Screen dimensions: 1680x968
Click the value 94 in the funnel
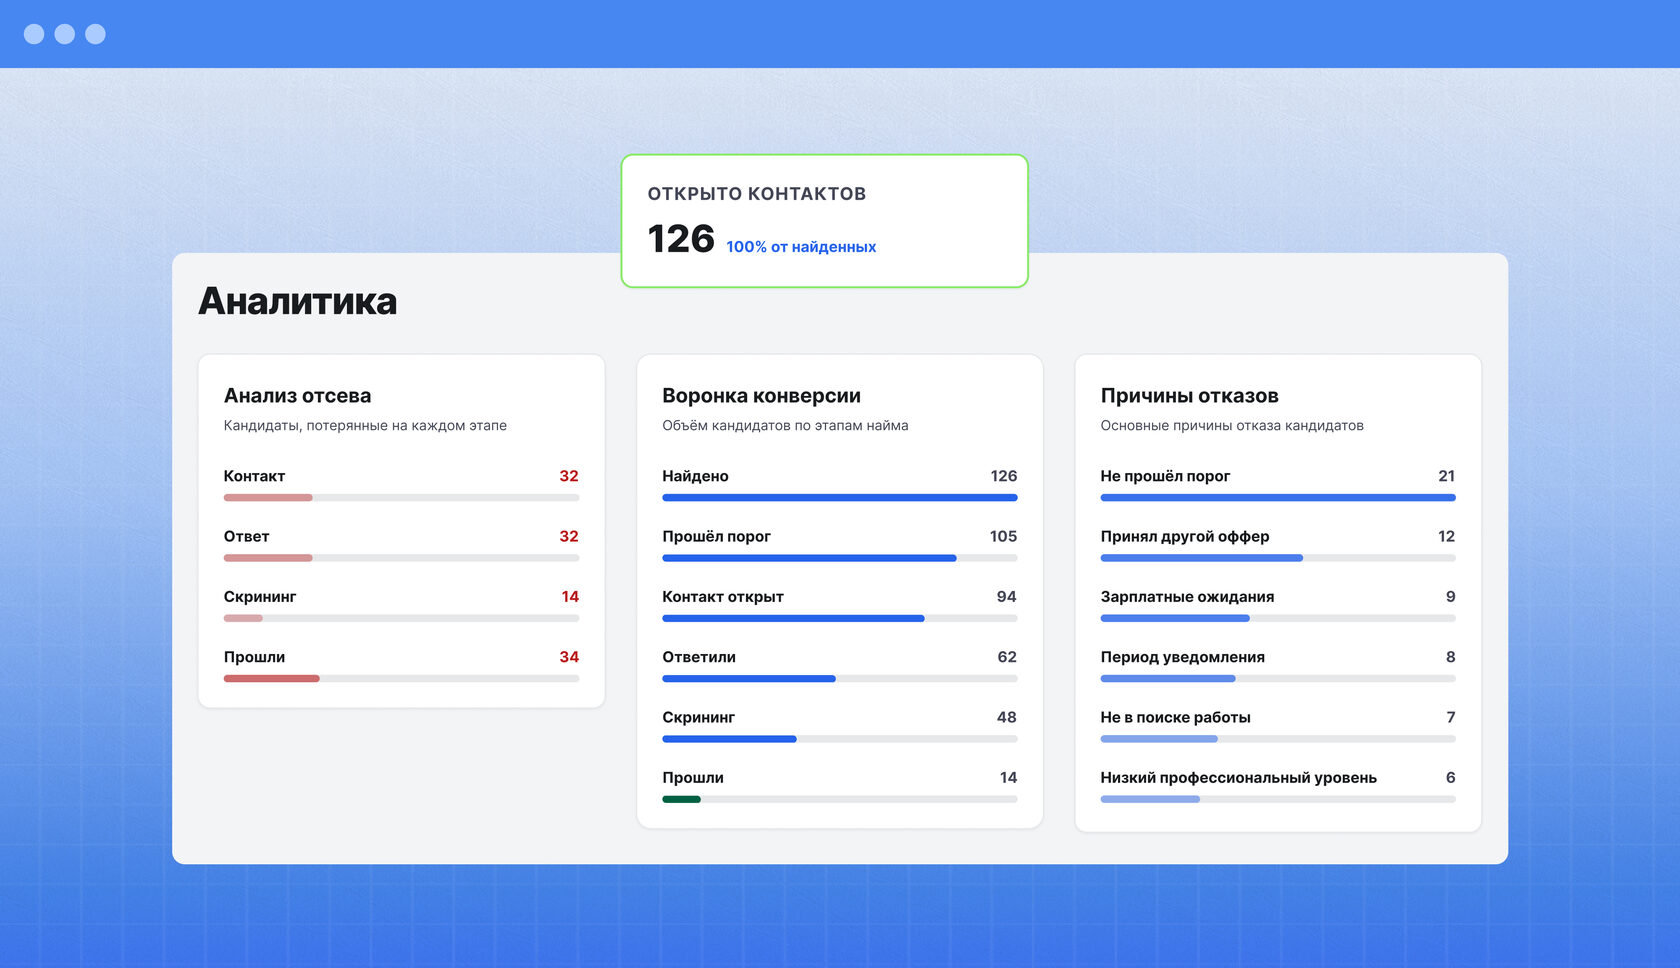pos(1006,597)
